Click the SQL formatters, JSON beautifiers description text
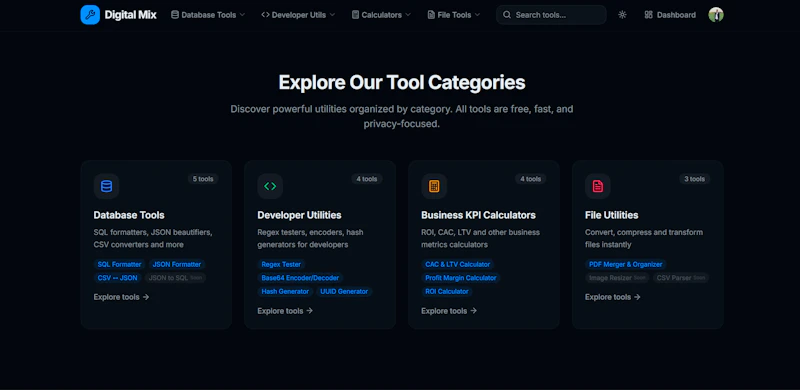 (153, 238)
